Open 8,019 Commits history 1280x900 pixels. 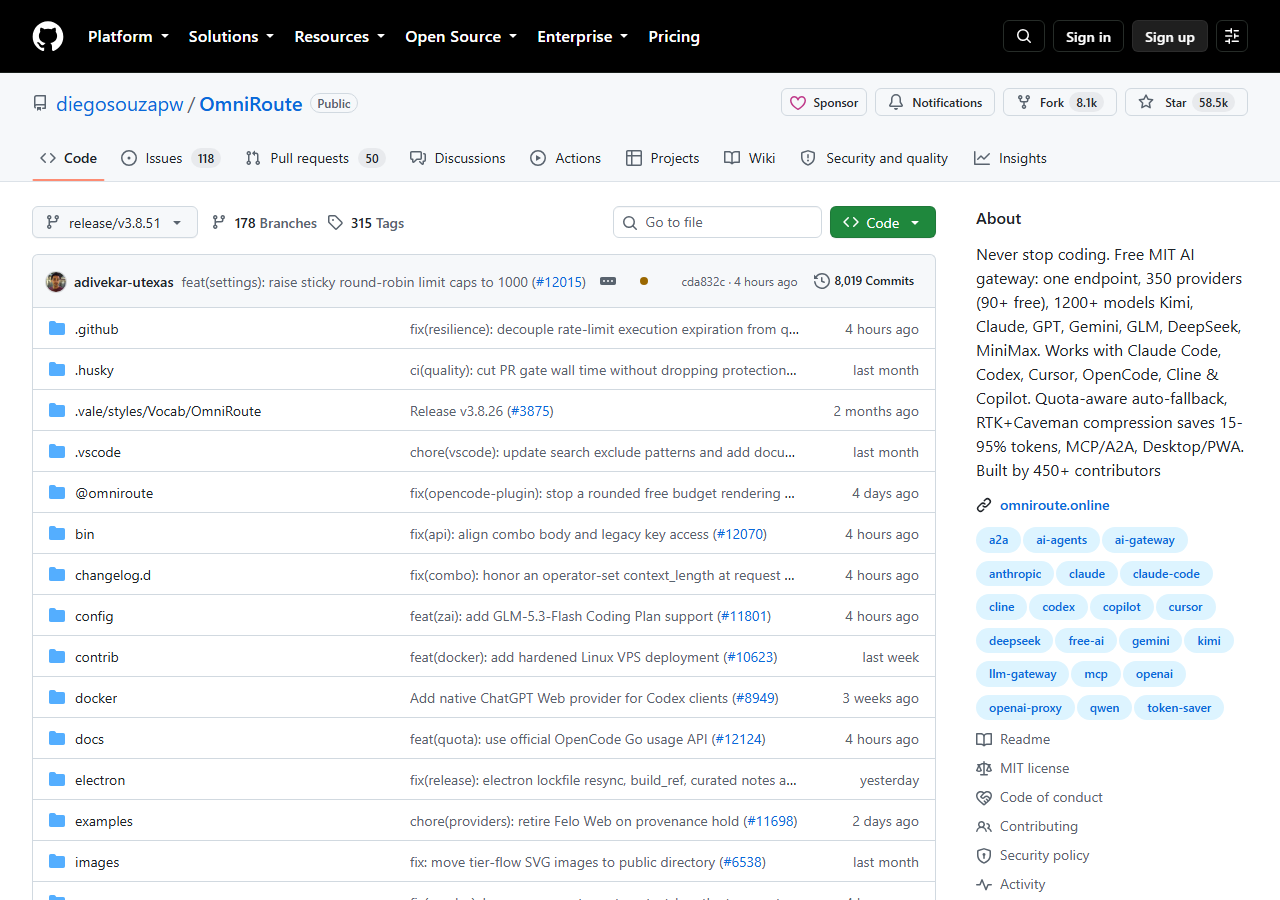coord(864,282)
